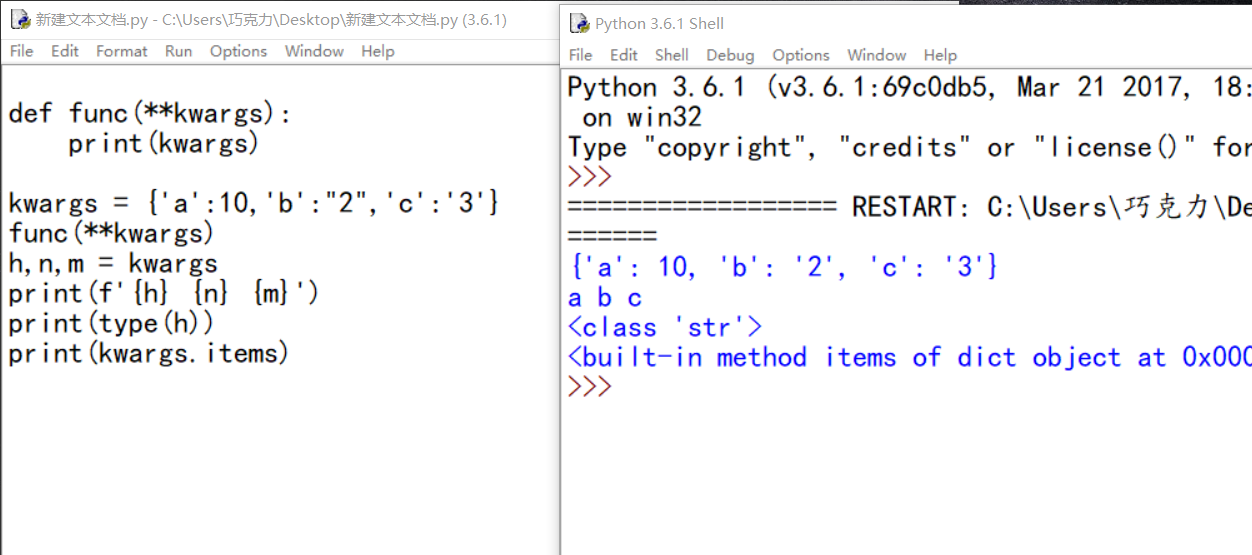Click the kwargs dictionary assignment line
This screenshot has width=1252, height=555.
[253, 203]
